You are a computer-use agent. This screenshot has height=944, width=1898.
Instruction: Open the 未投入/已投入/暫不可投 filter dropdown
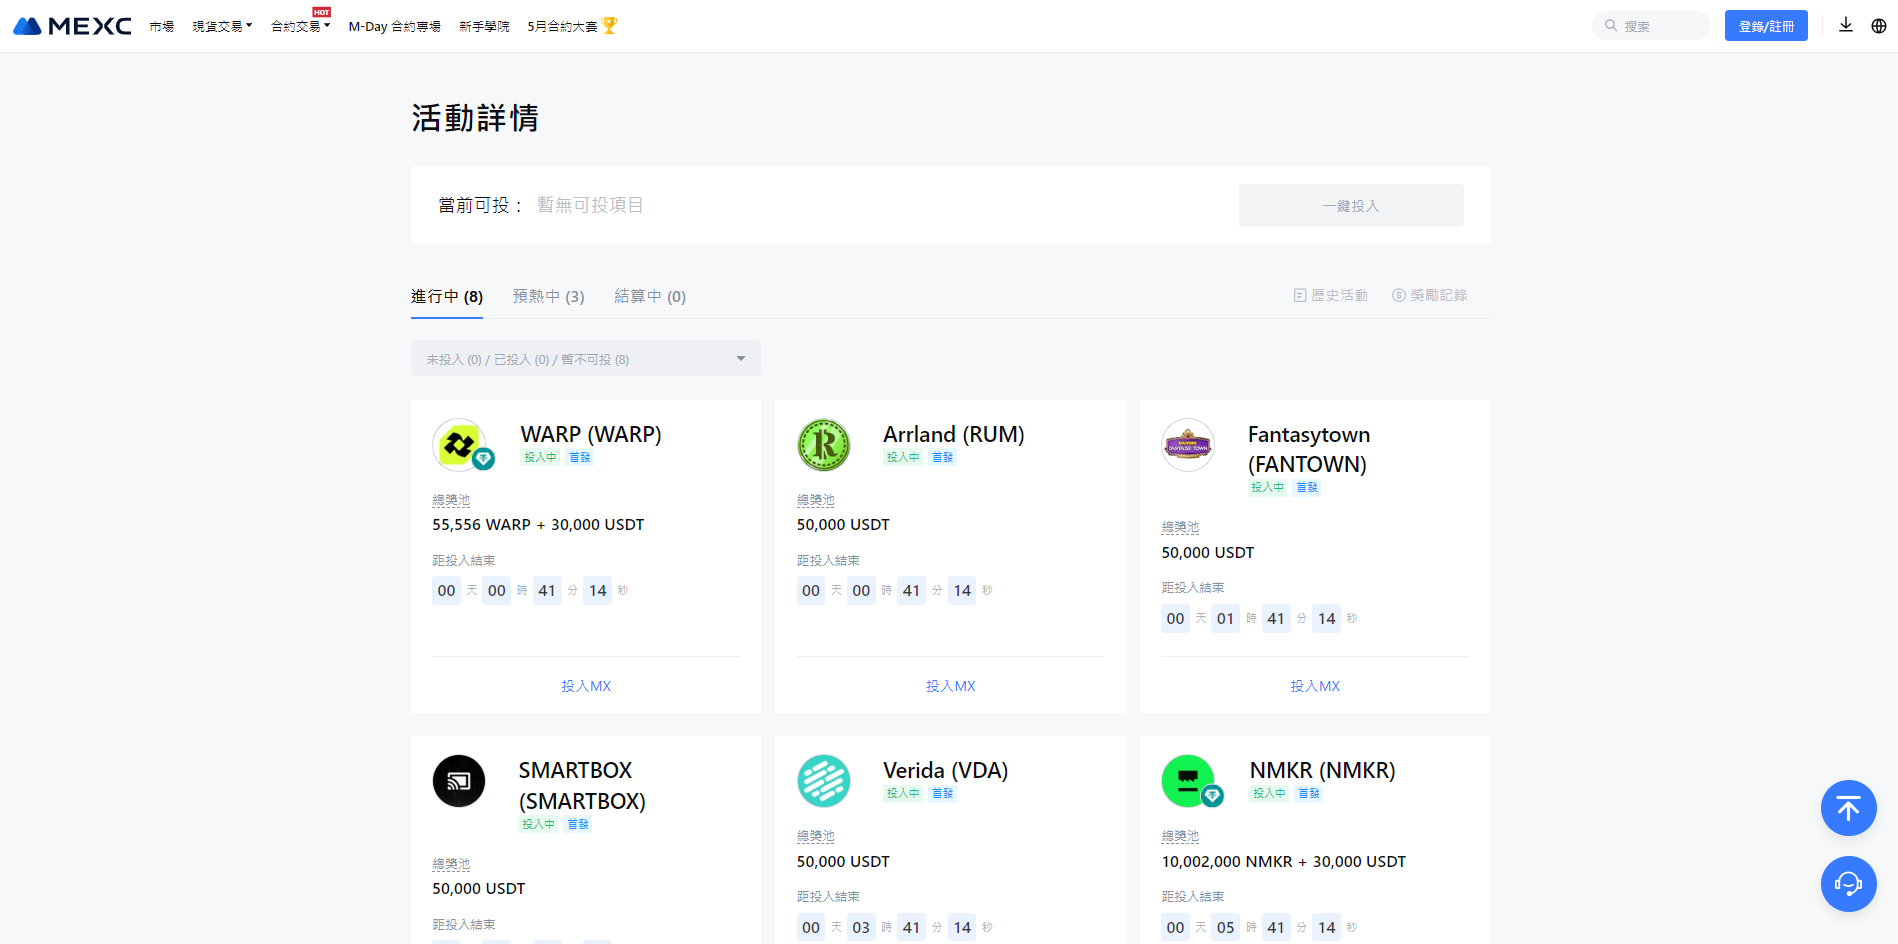[586, 358]
